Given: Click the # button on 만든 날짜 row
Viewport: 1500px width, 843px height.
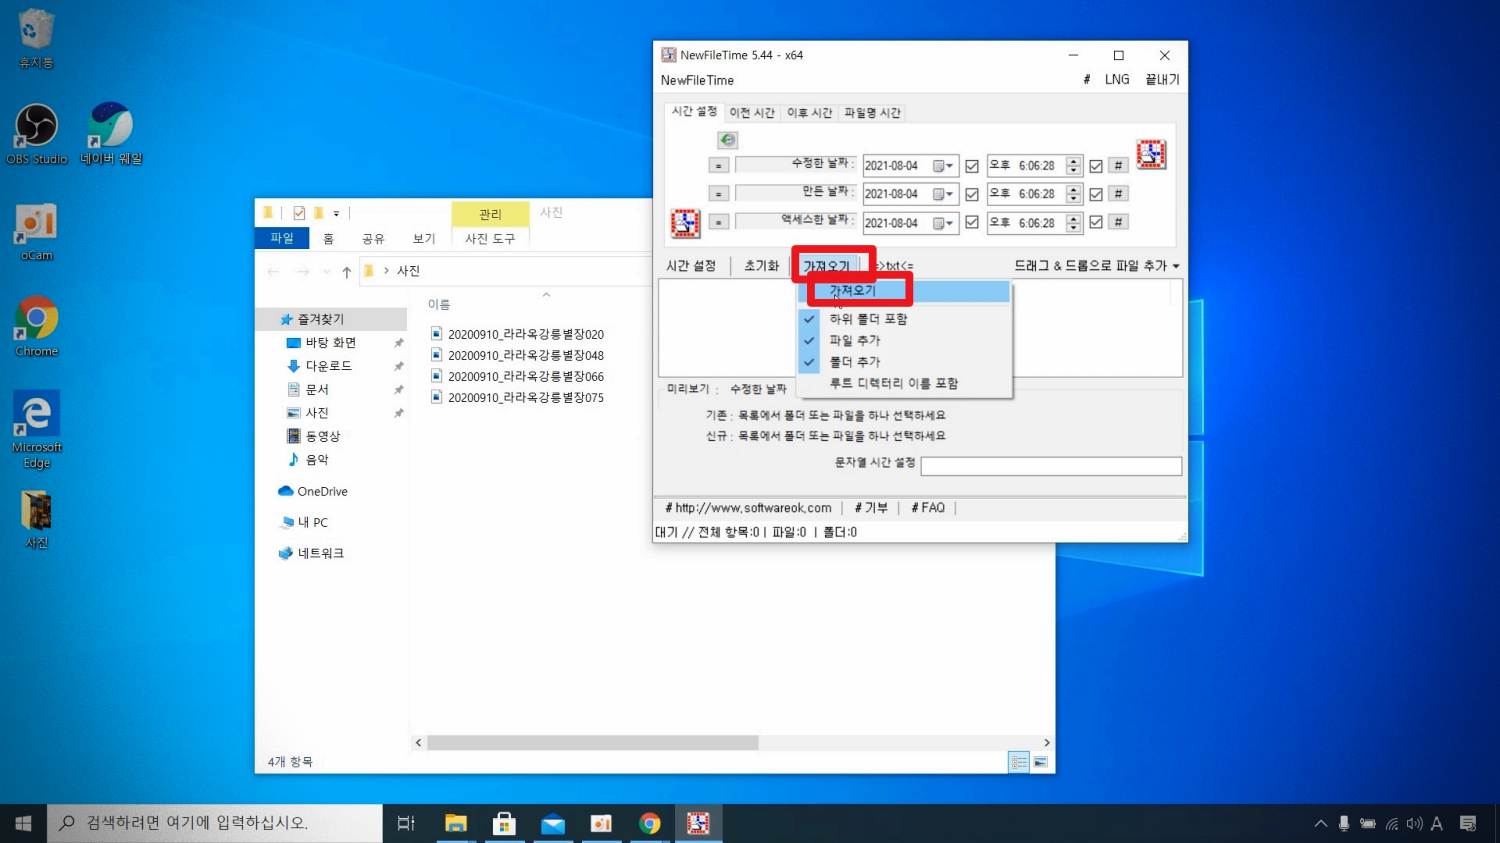Looking at the screenshot, I should click(x=1118, y=194).
